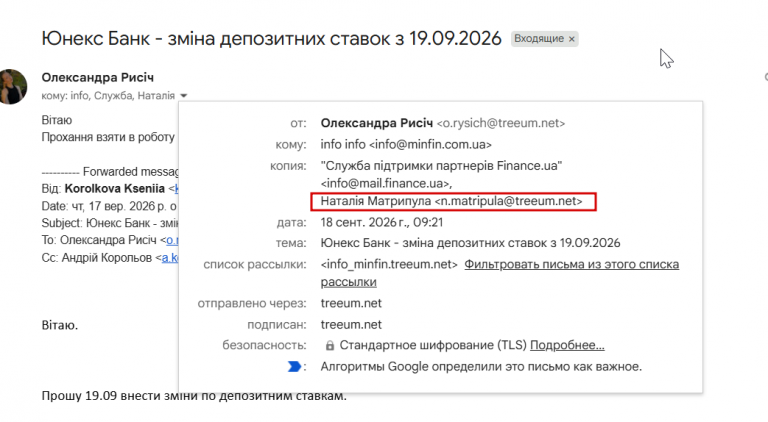Click the o.rysich@treeum.net sender address
Image resolution: width=768 pixels, height=422 pixels.
click(x=501, y=123)
